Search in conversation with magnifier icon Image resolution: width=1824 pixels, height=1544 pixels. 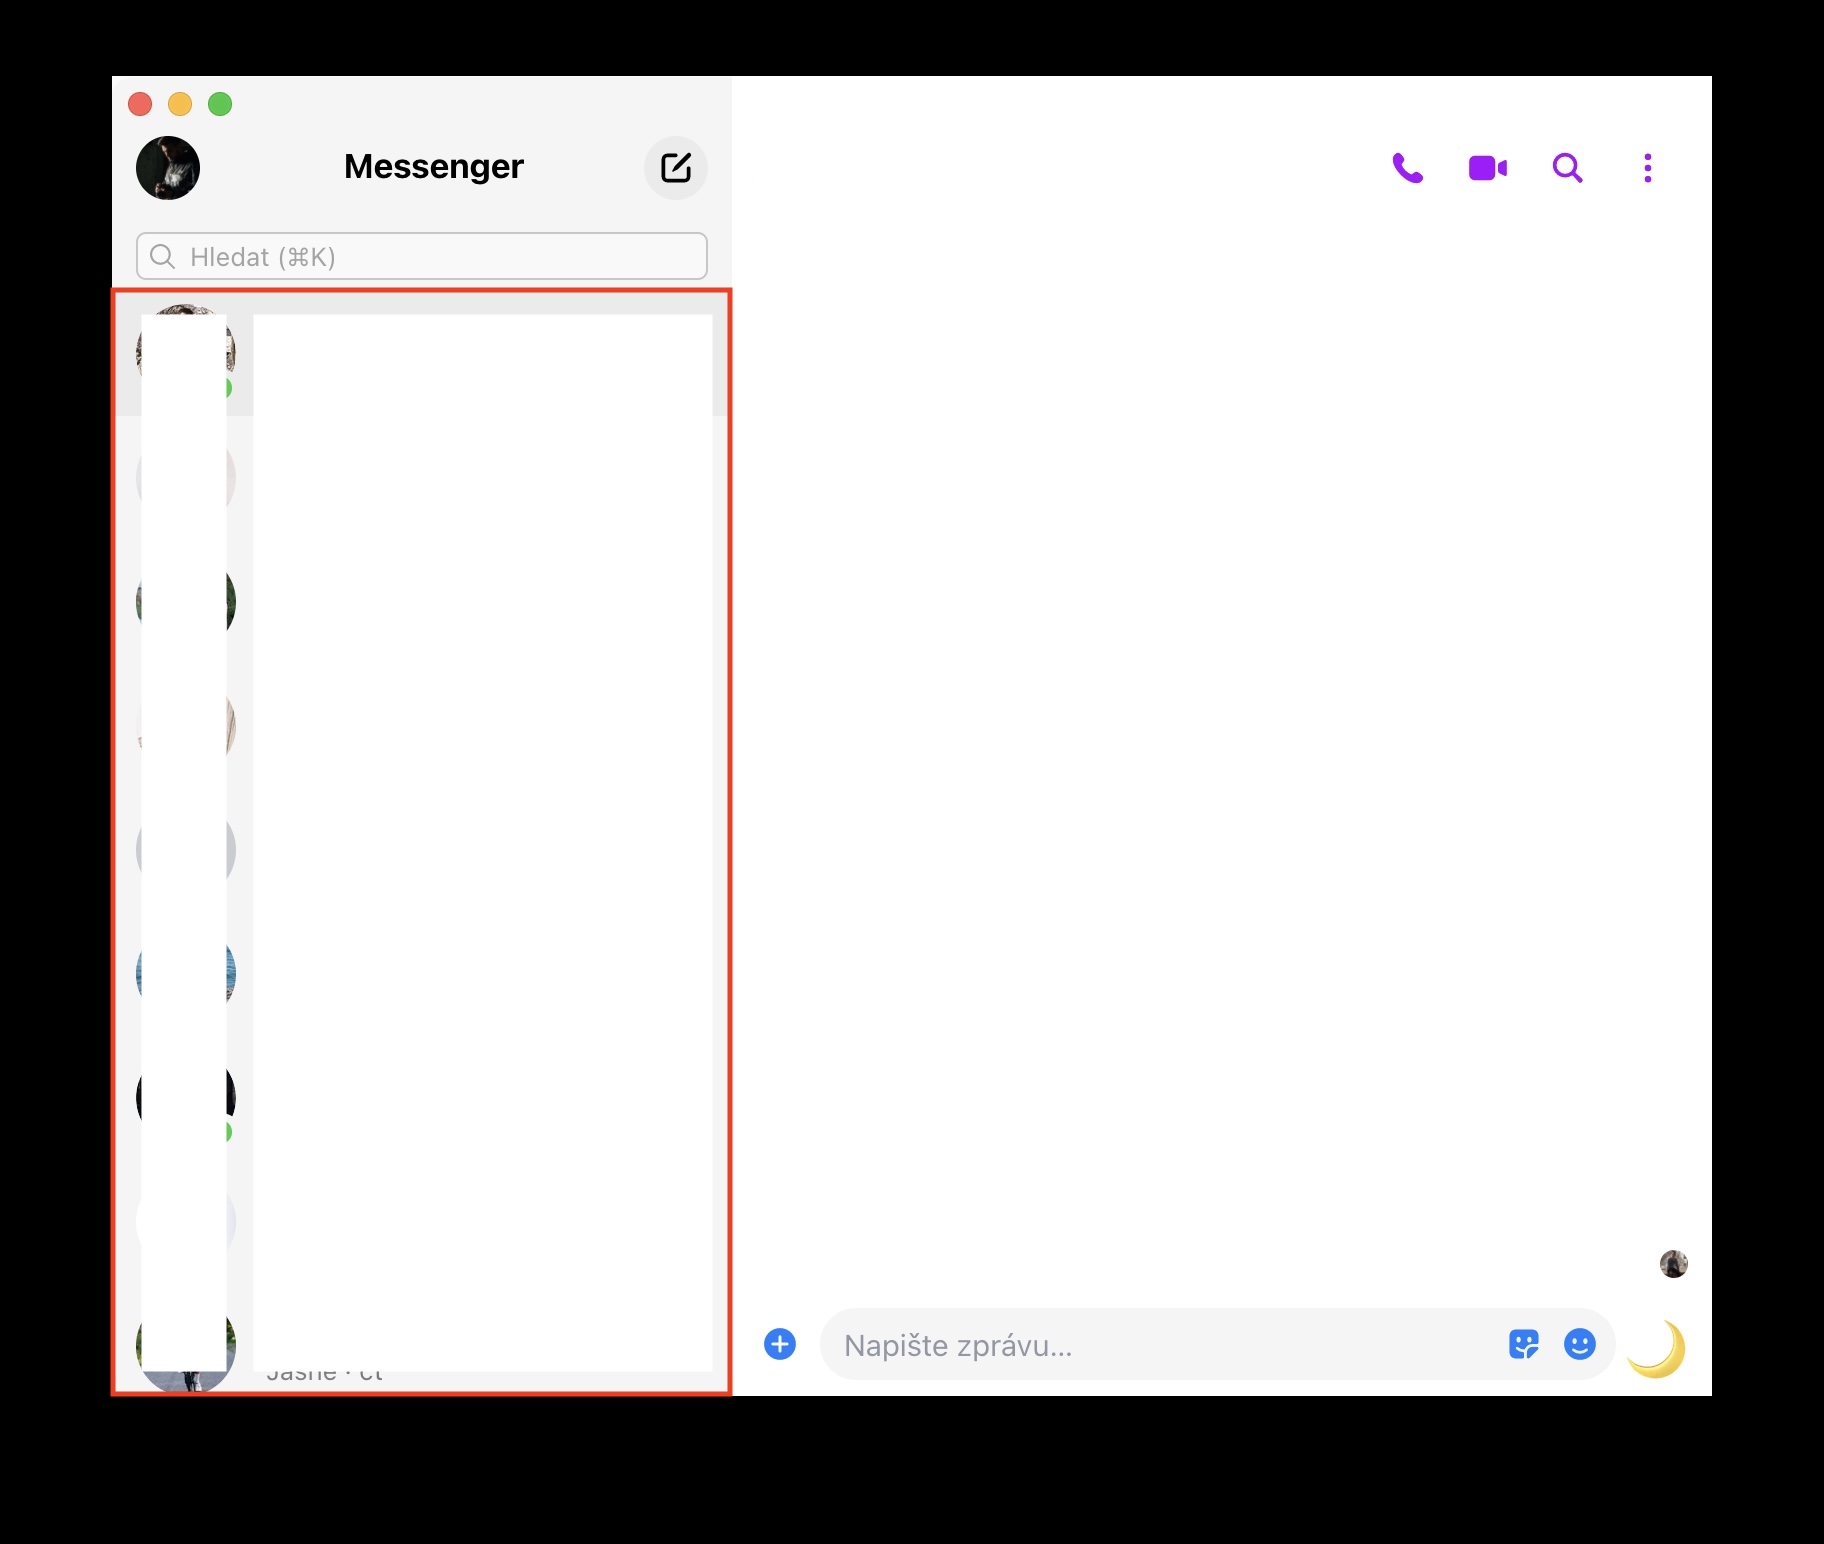[x=1567, y=168]
